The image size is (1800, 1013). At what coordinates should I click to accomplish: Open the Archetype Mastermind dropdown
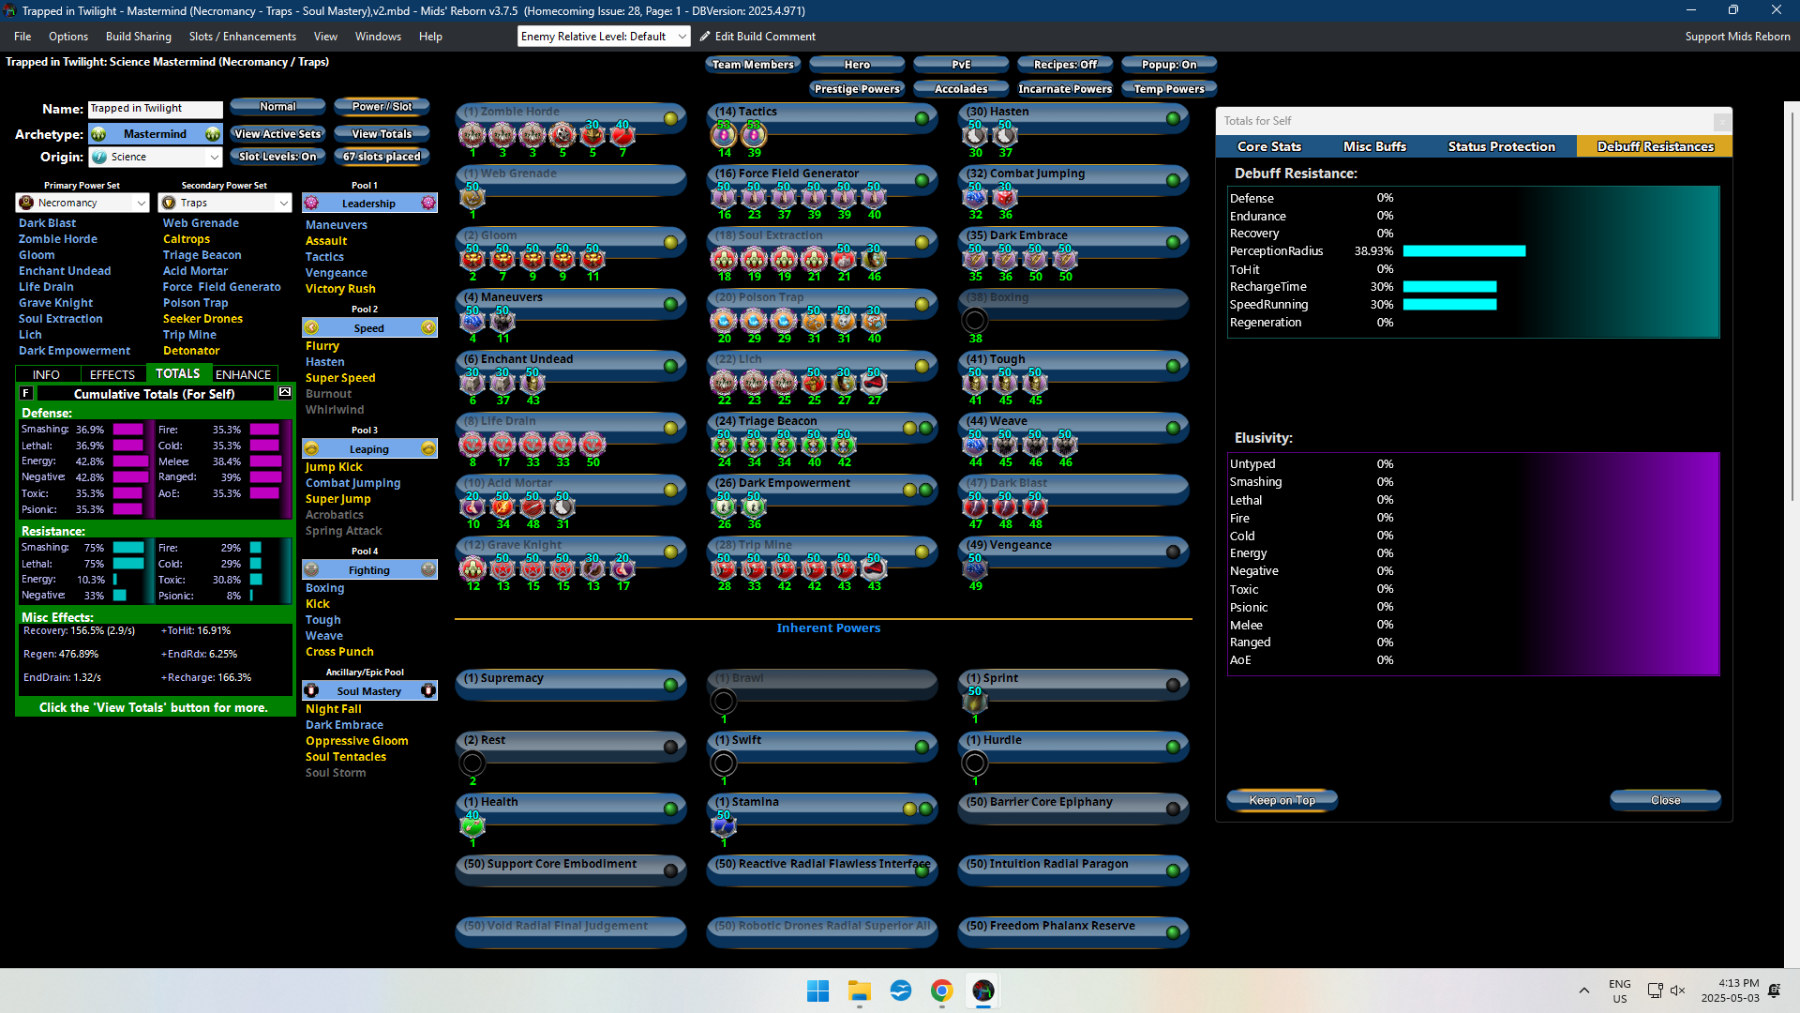155,134
